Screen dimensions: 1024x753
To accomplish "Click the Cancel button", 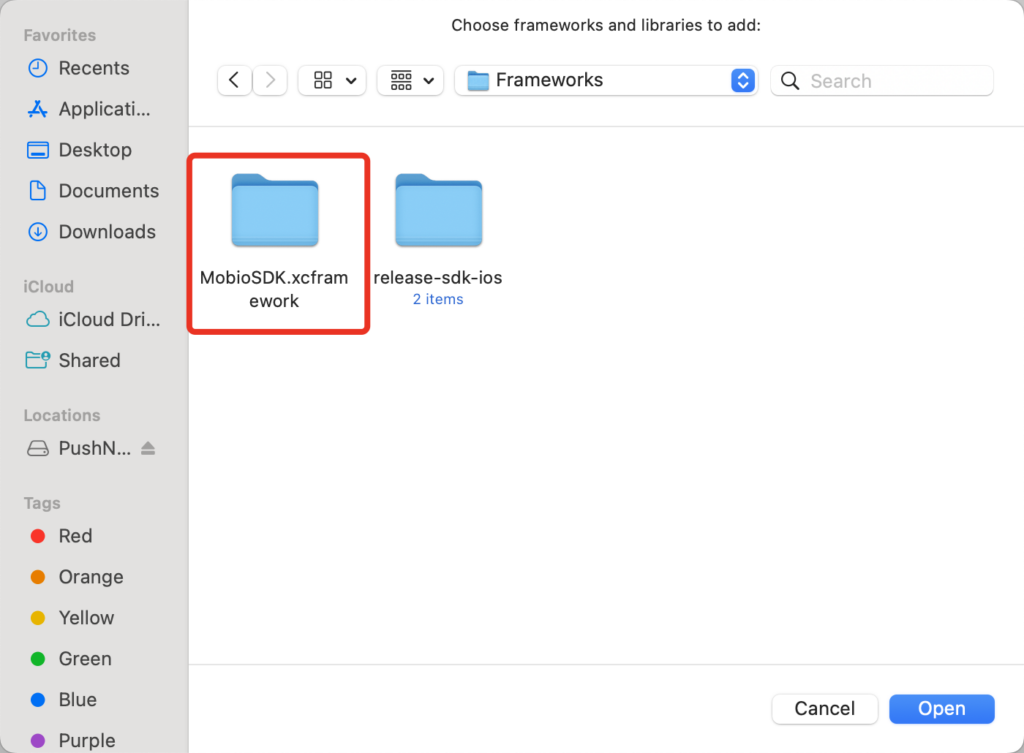I will click(825, 709).
